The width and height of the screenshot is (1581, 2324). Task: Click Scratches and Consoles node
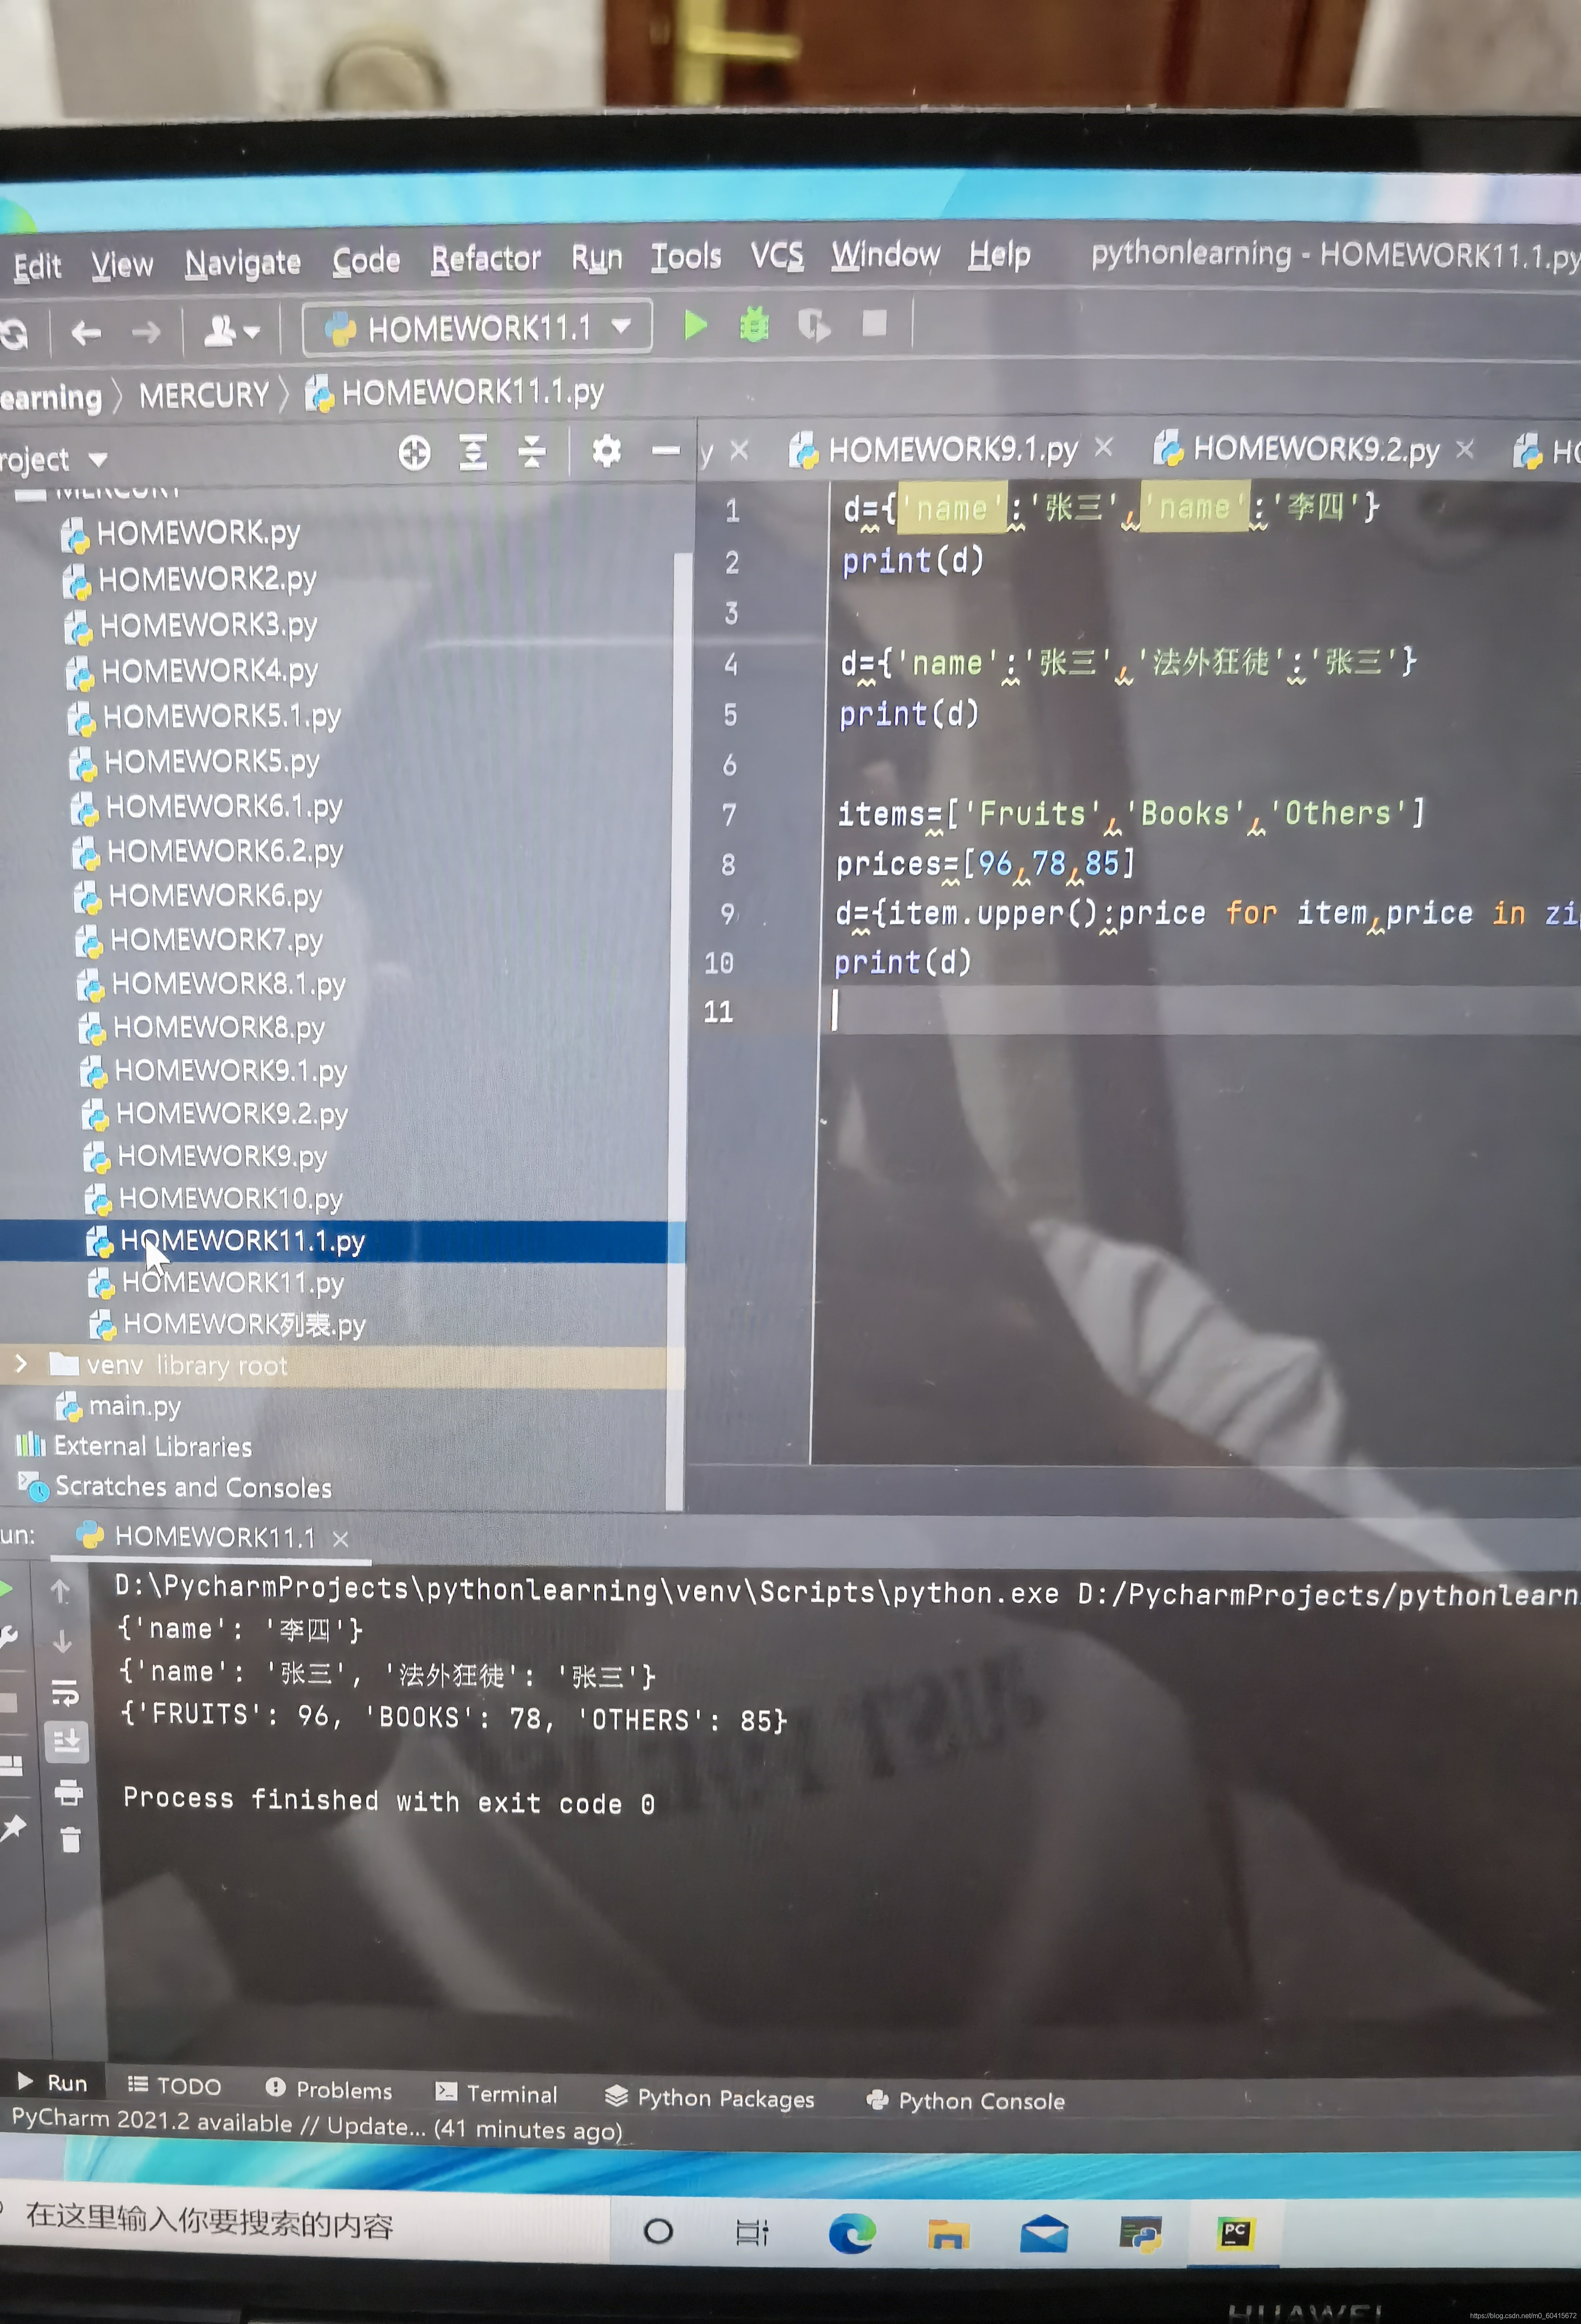point(174,1487)
